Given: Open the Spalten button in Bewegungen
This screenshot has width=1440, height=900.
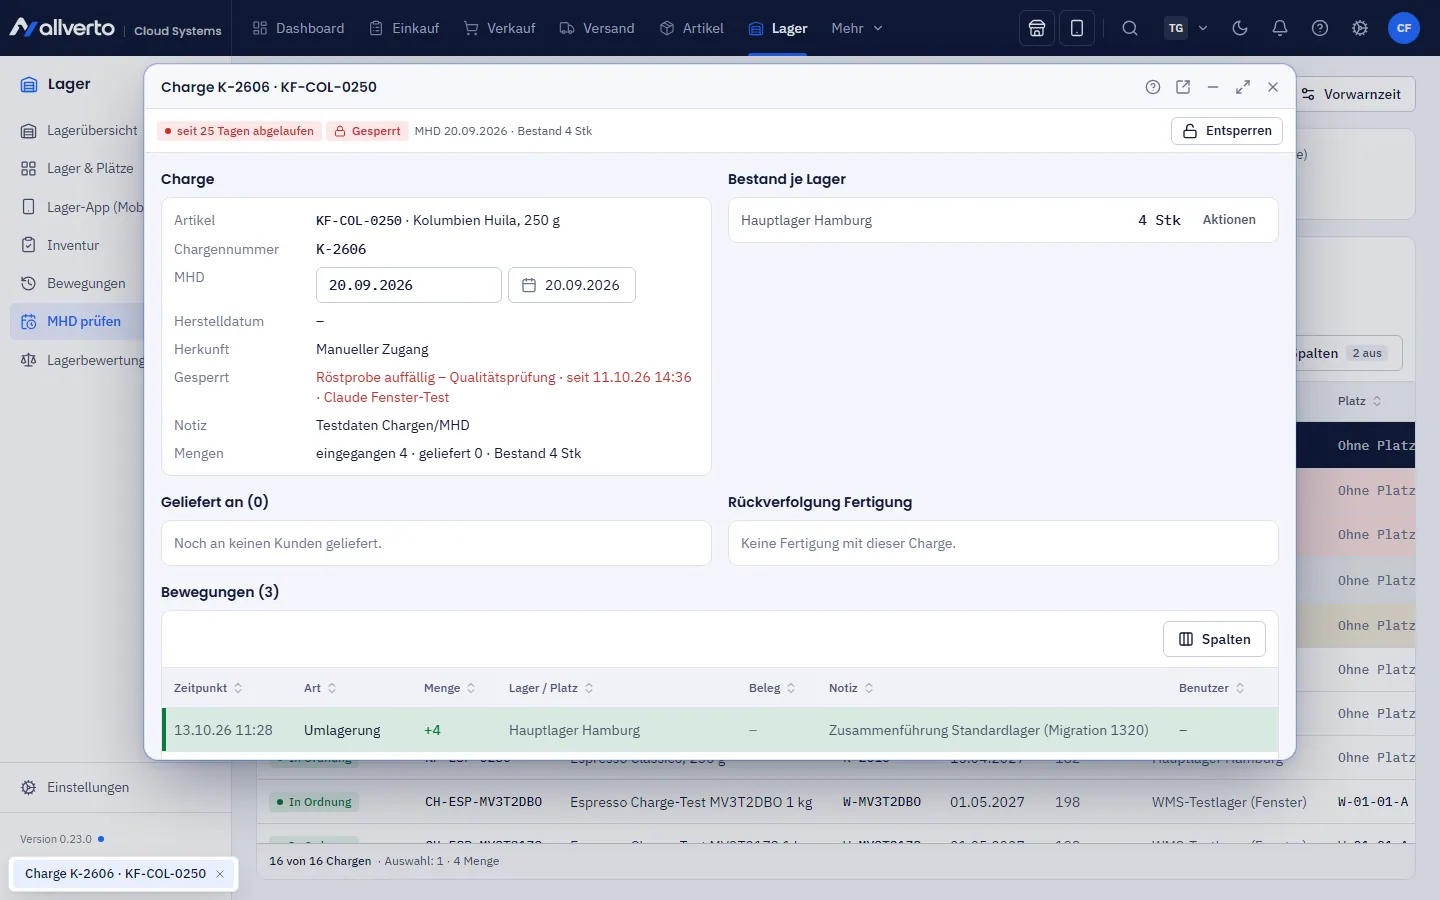Looking at the screenshot, I should click(1214, 639).
